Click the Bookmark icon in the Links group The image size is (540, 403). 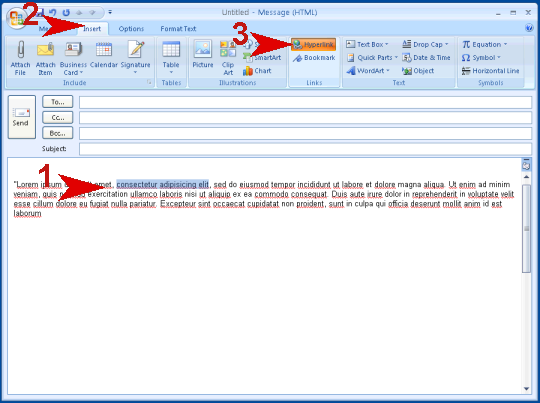coord(298,58)
